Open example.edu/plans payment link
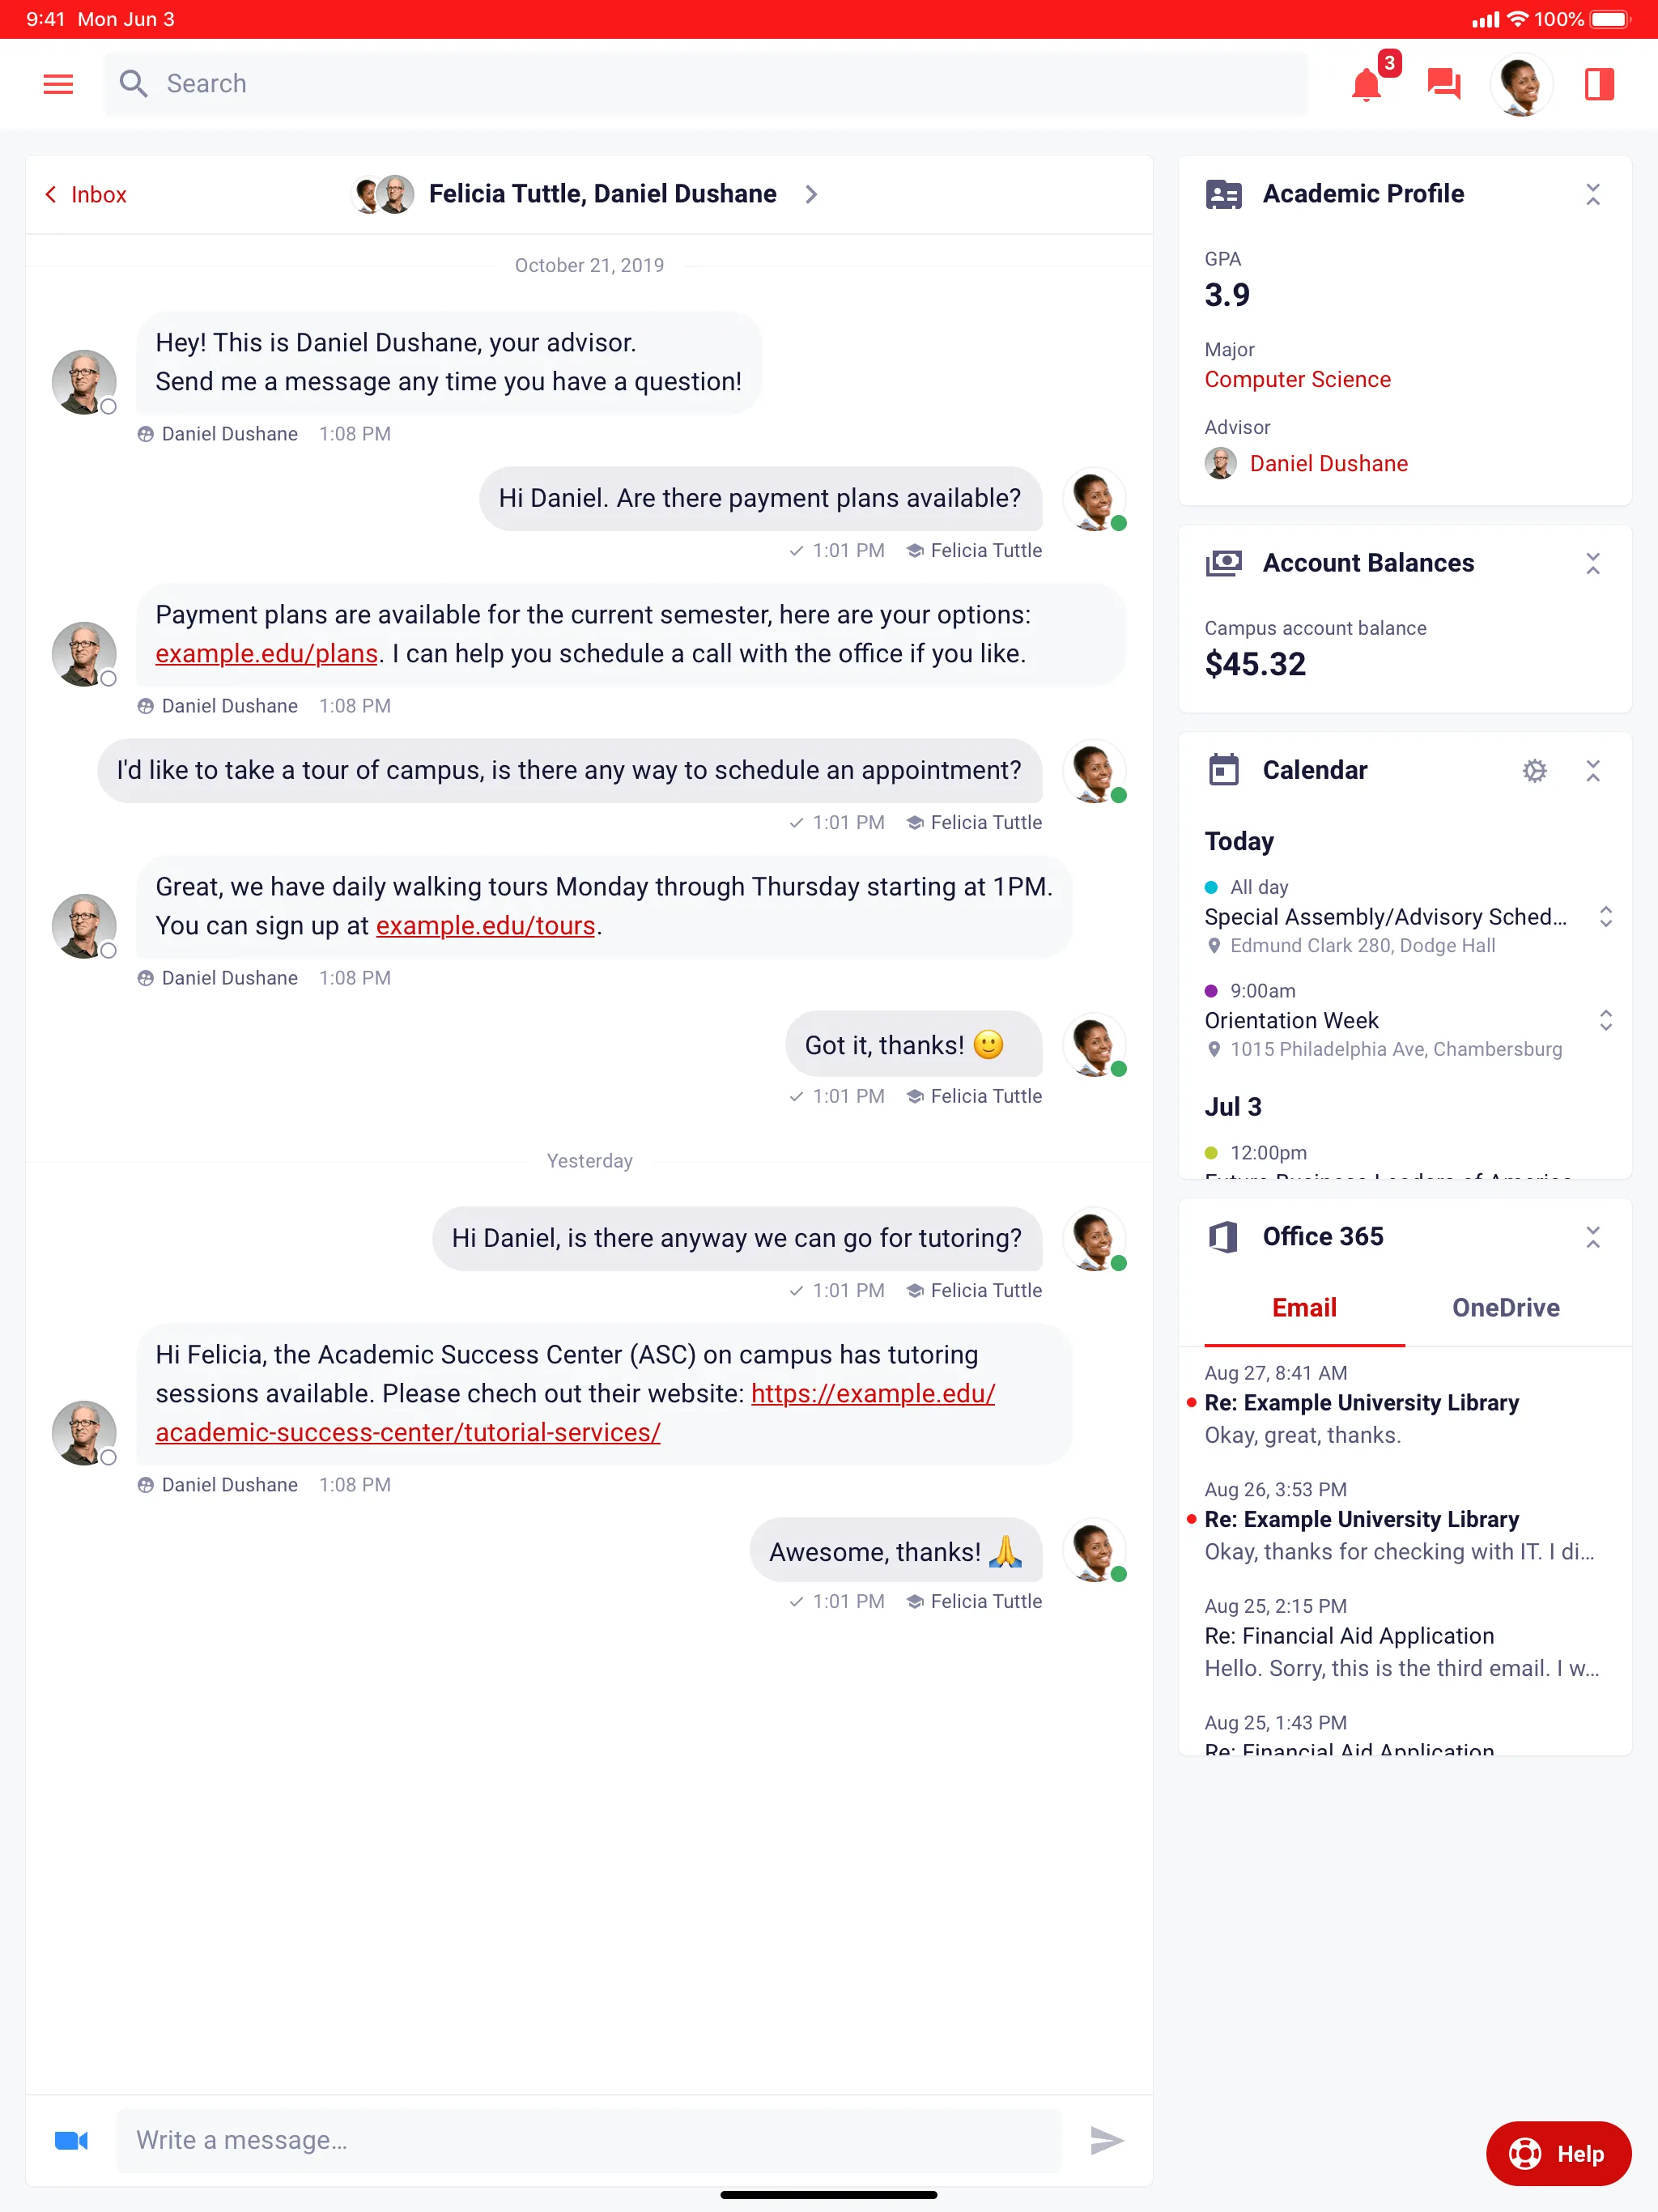 pos(266,653)
